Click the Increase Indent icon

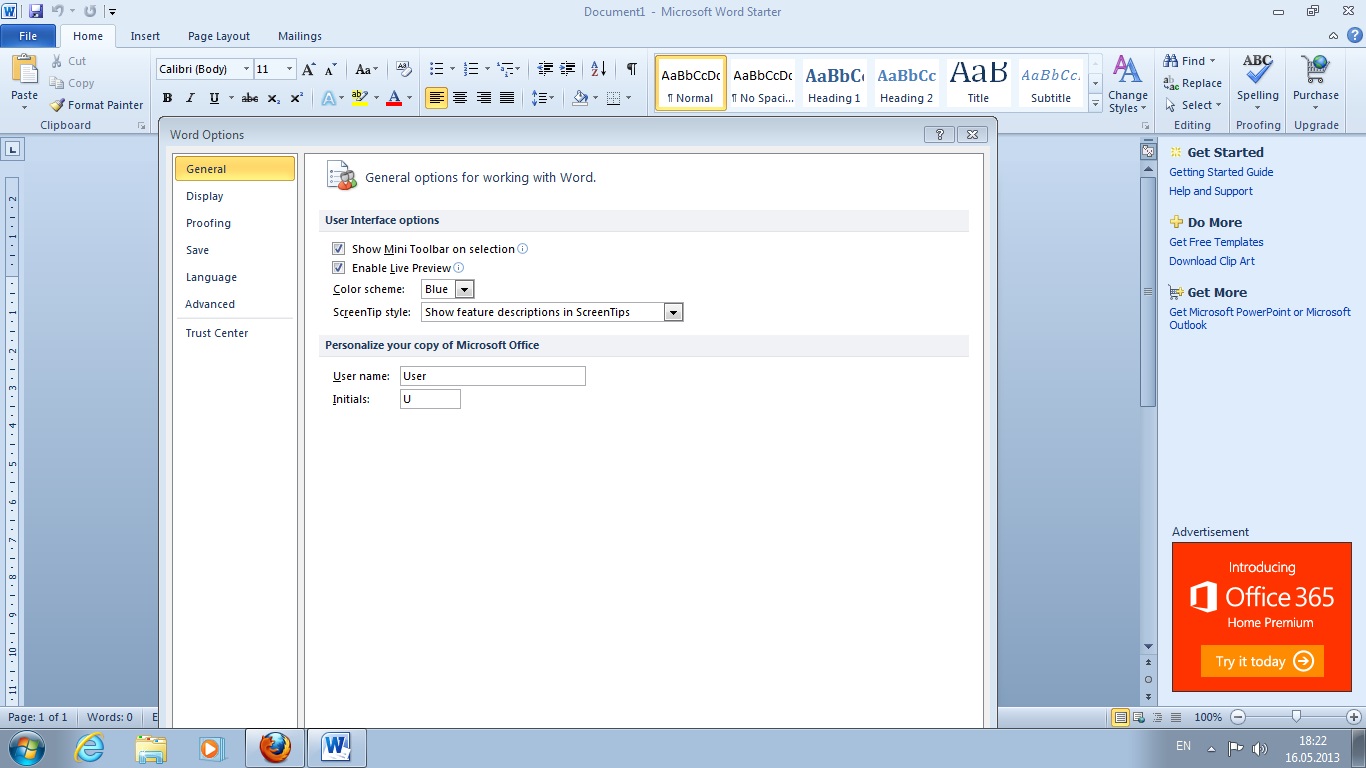click(x=568, y=69)
